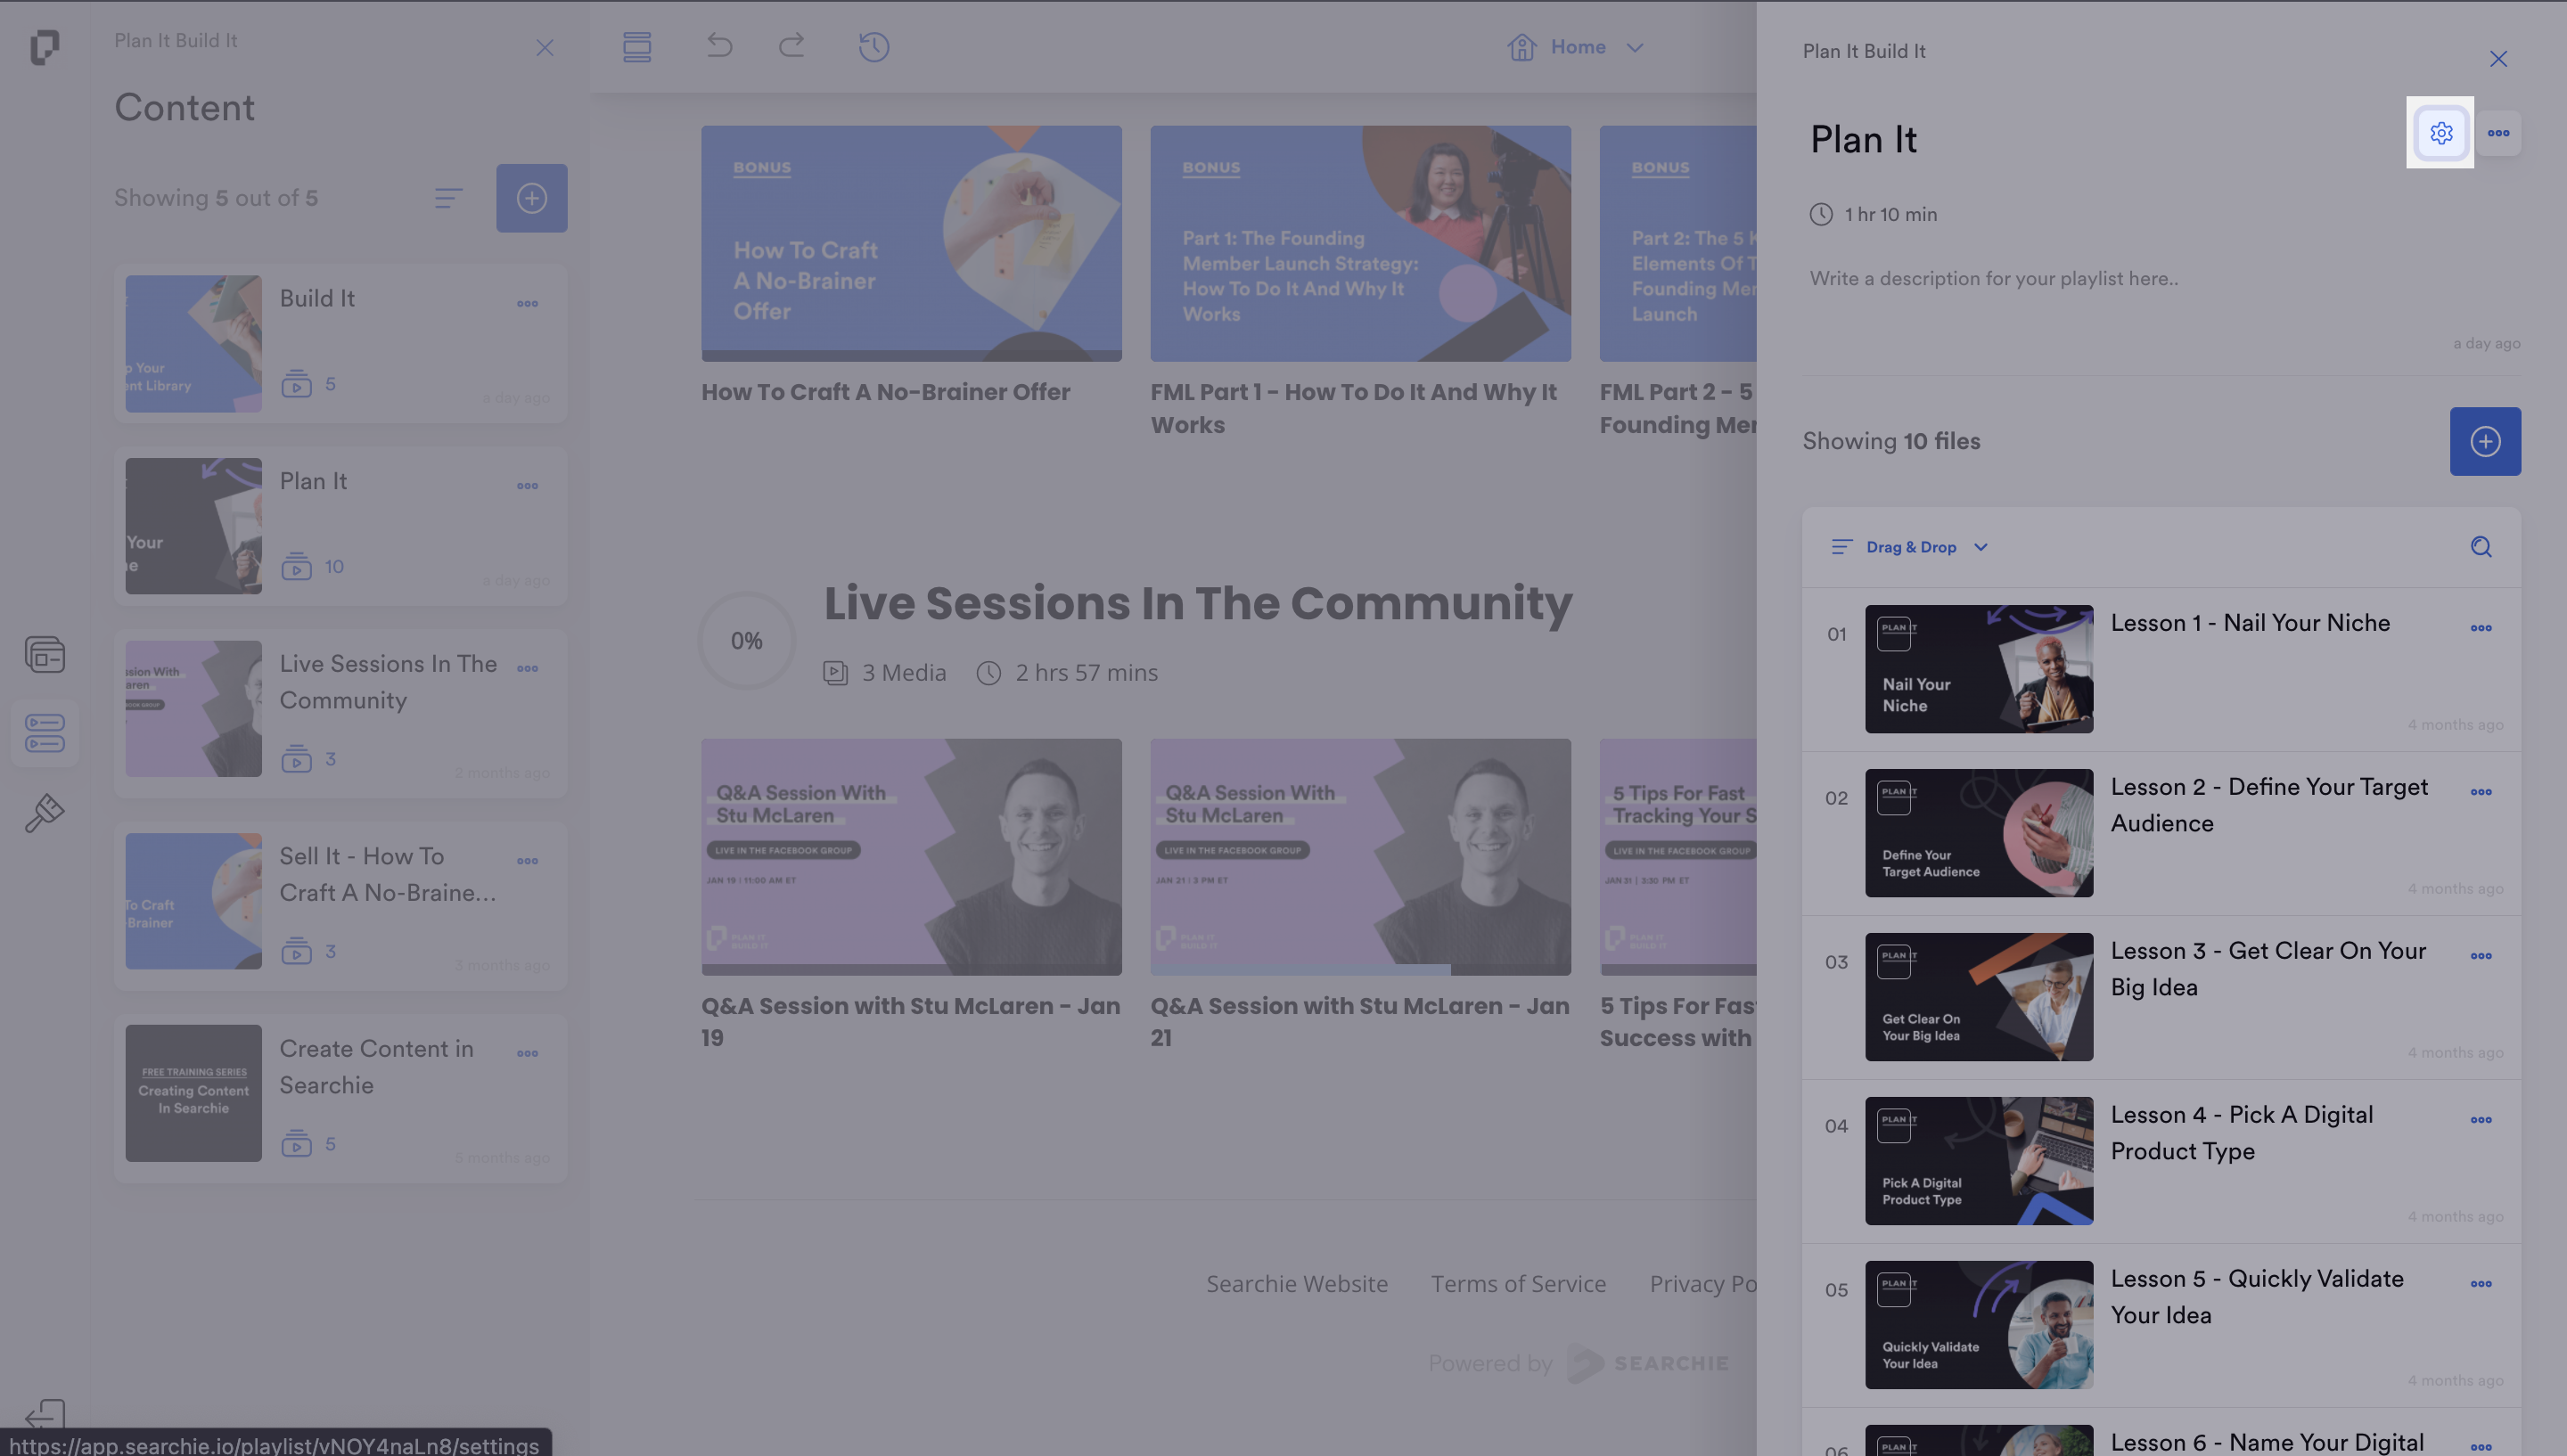Undo the last change

719,45
